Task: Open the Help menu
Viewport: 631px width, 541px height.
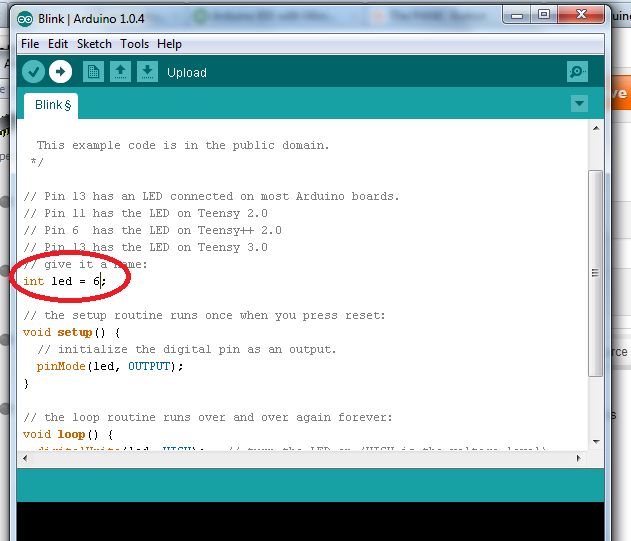Action: [169, 44]
